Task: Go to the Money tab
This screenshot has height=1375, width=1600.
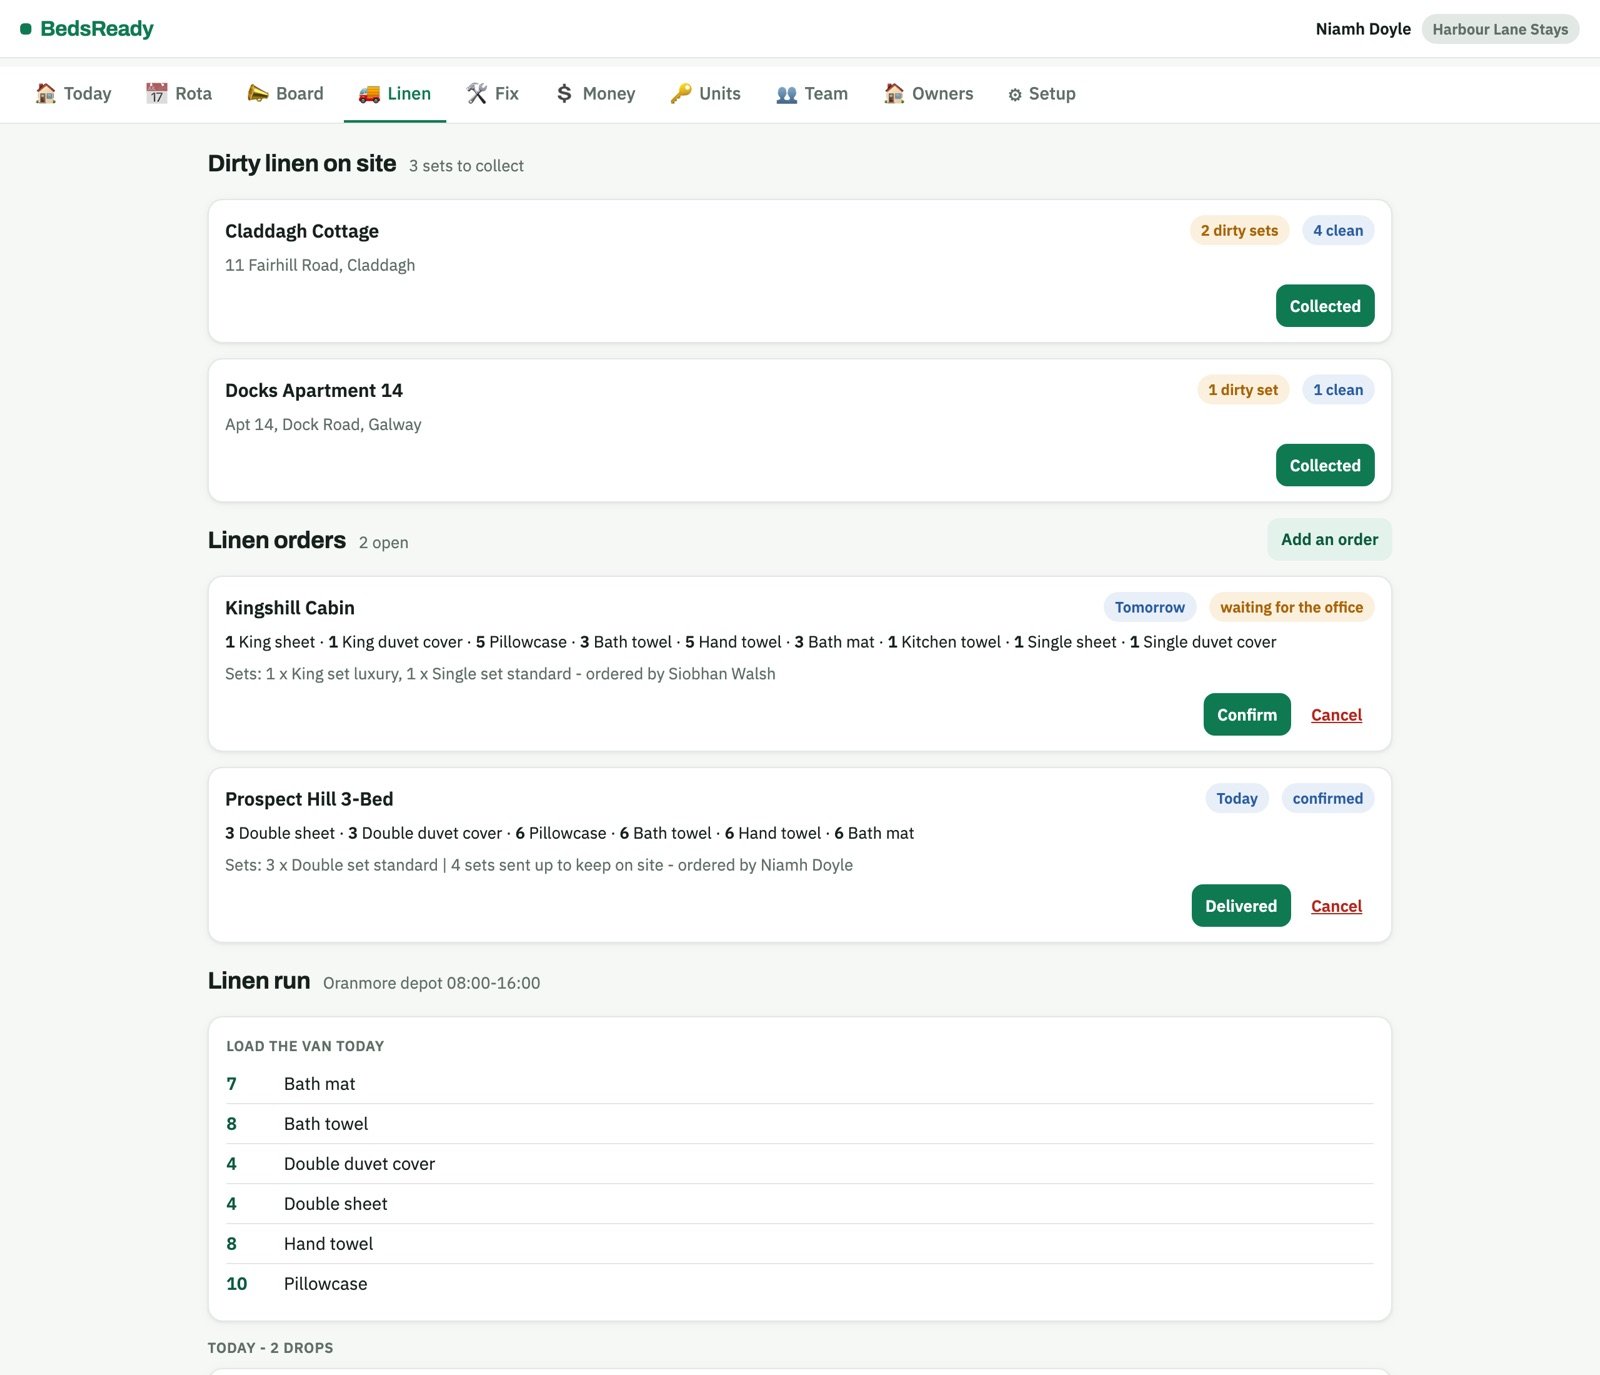Action: pyautogui.click(x=595, y=93)
